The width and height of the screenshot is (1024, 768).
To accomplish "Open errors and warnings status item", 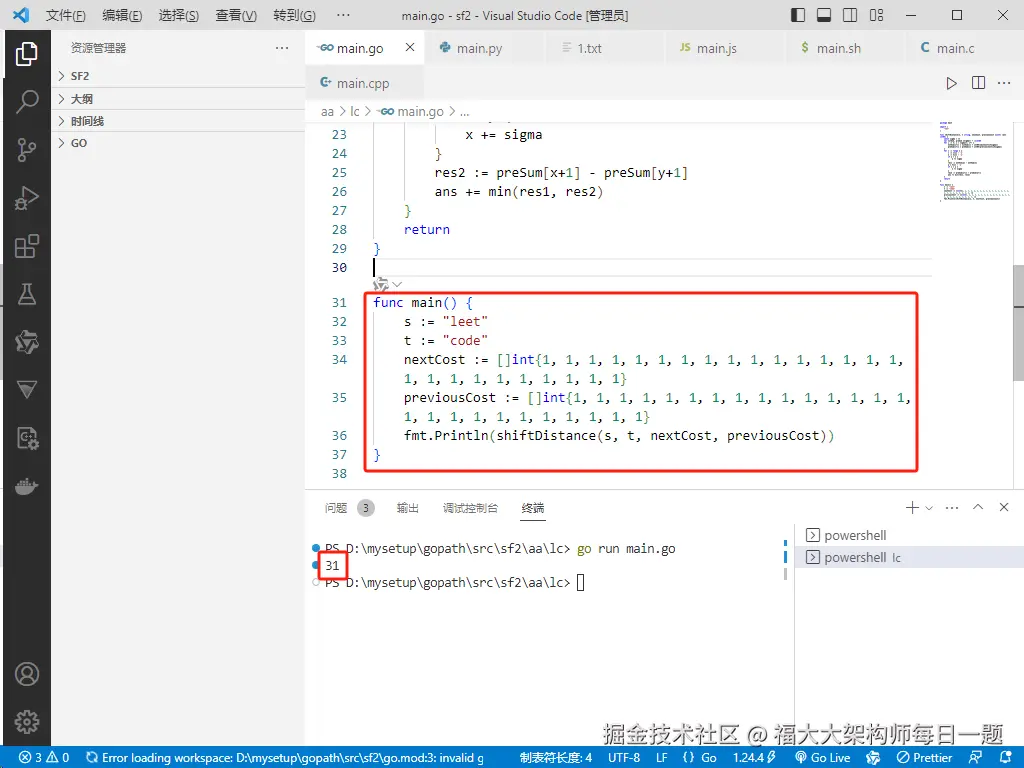I will pos(44,758).
